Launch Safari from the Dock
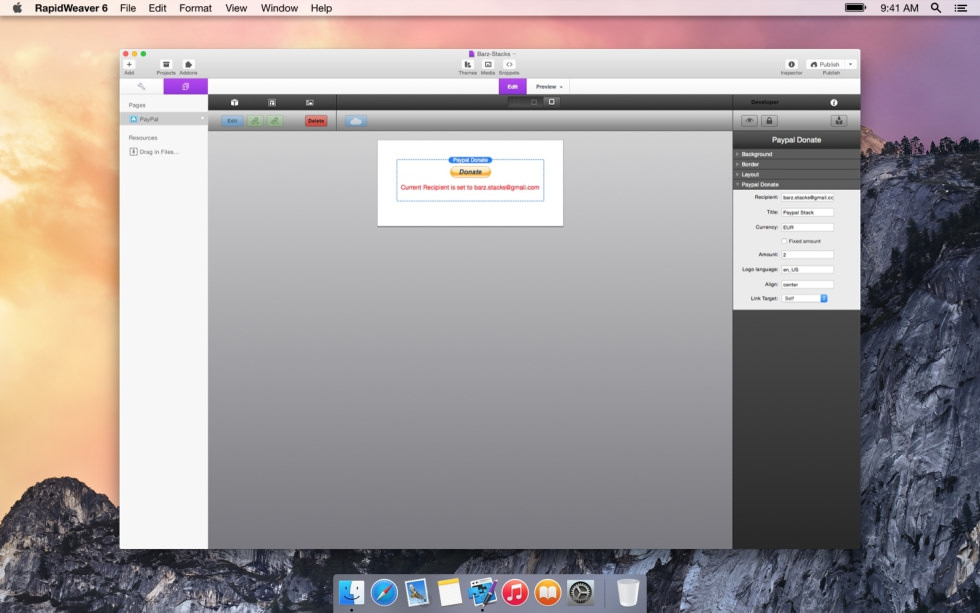The image size is (980, 613). tap(384, 592)
